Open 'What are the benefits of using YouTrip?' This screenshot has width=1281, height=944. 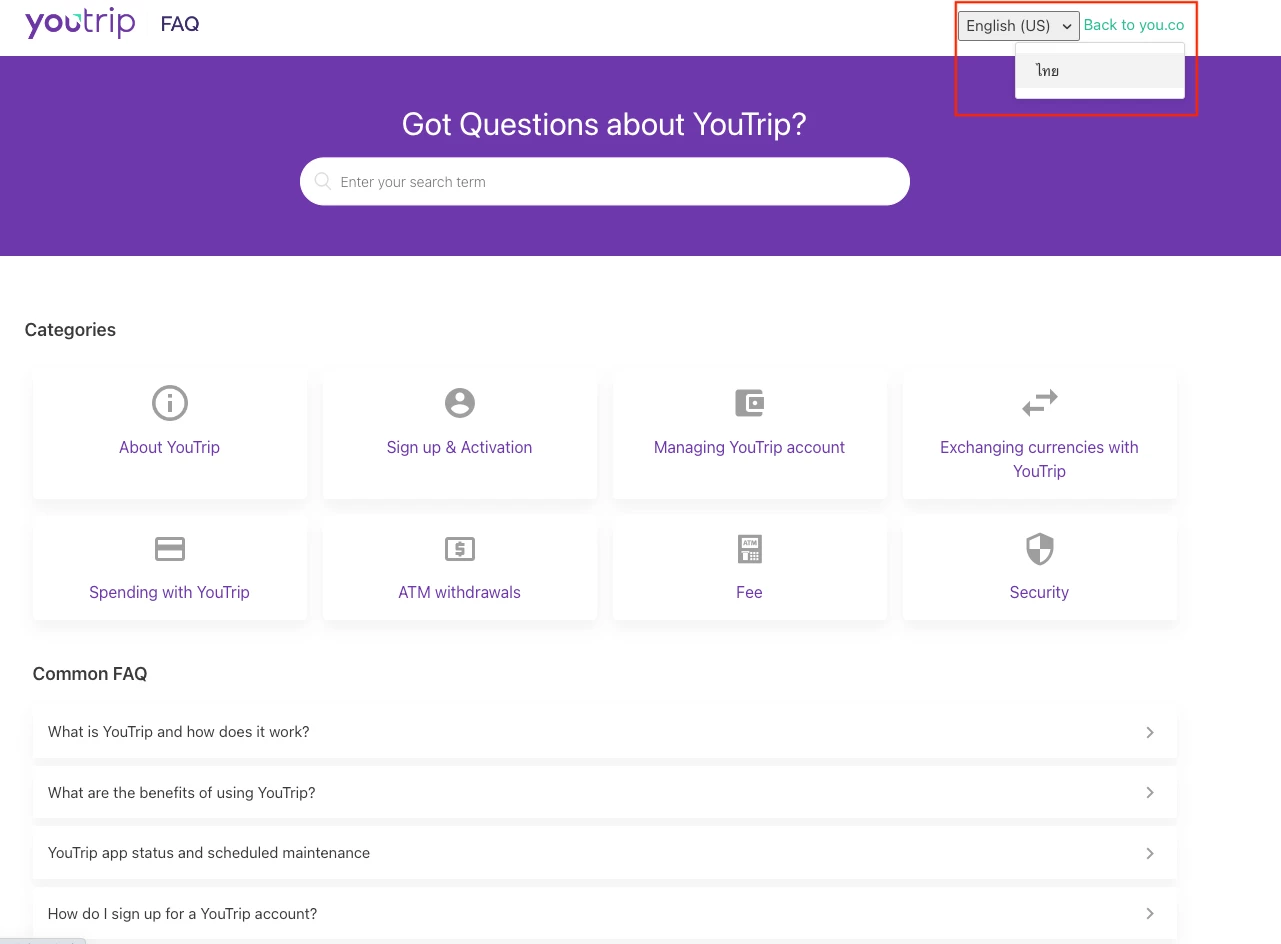[605, 793]
